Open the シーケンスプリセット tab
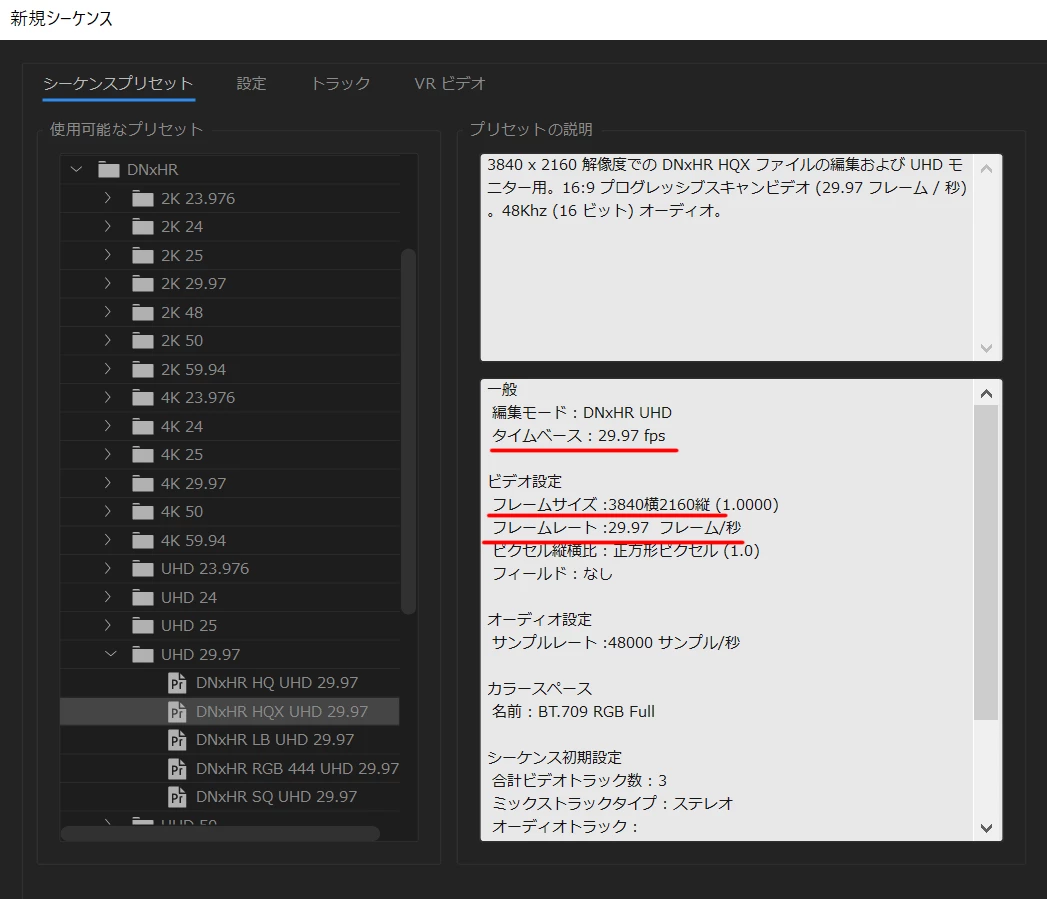This screenshot has height=899, width=1047. (x=118, y=83)
